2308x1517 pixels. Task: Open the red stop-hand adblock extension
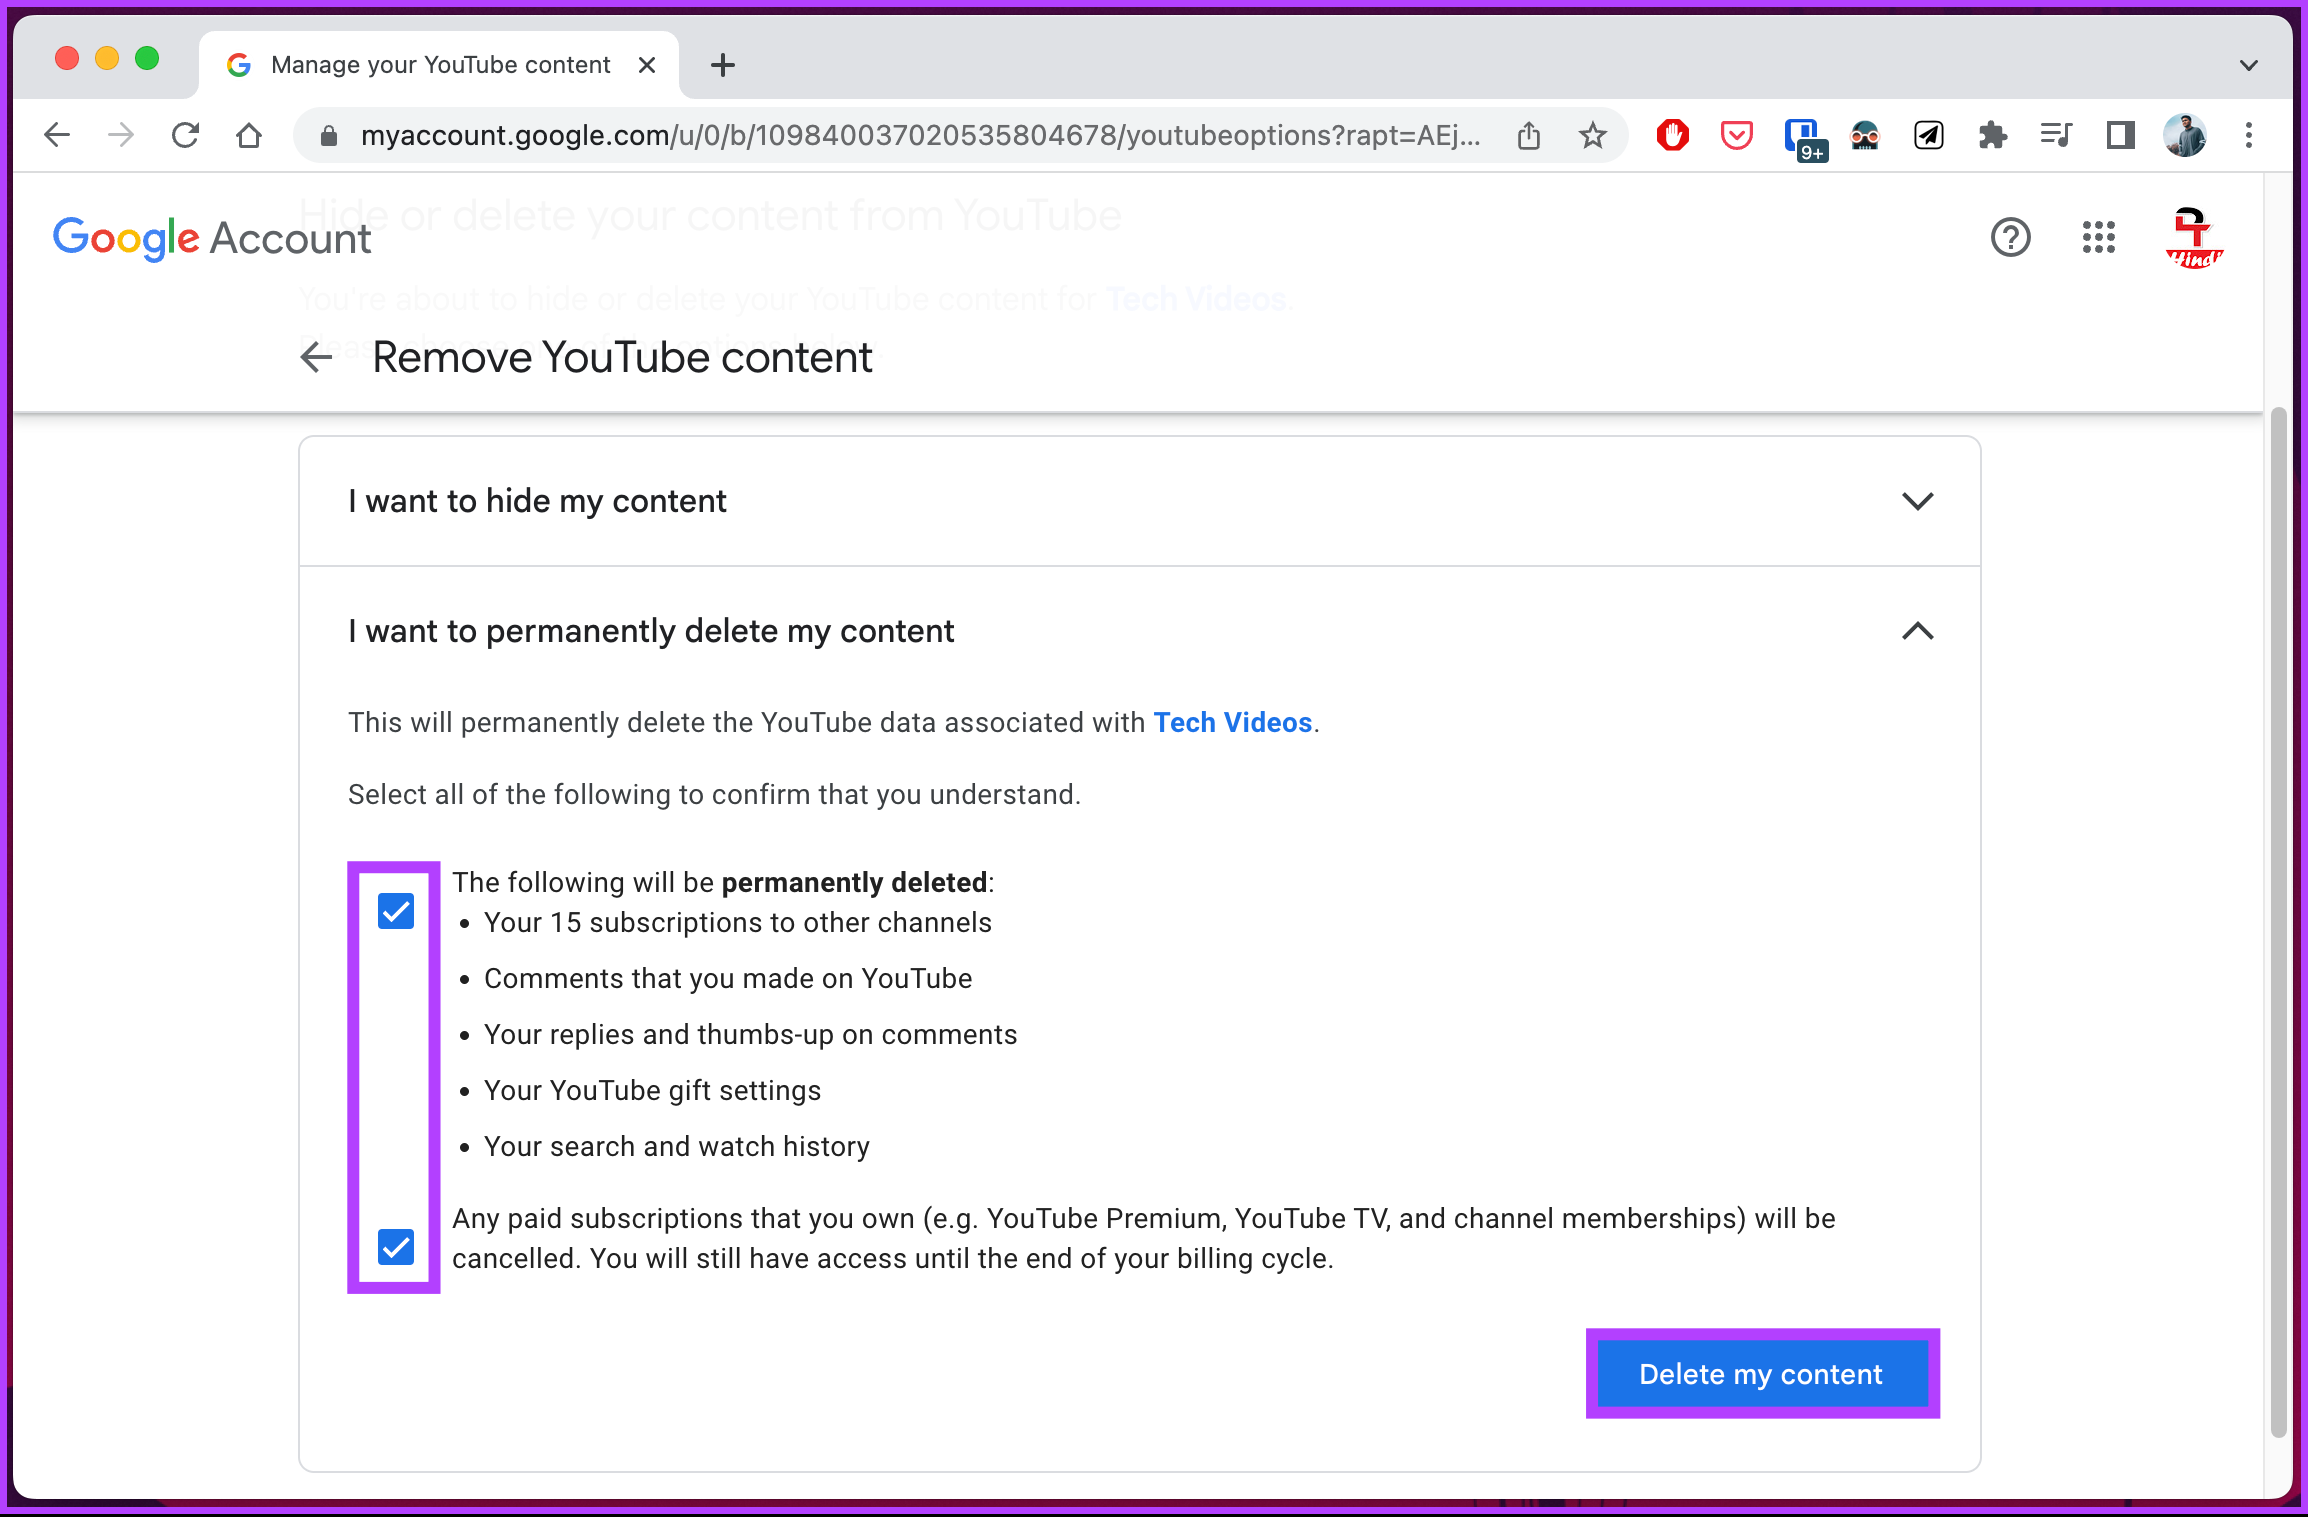1673,135
